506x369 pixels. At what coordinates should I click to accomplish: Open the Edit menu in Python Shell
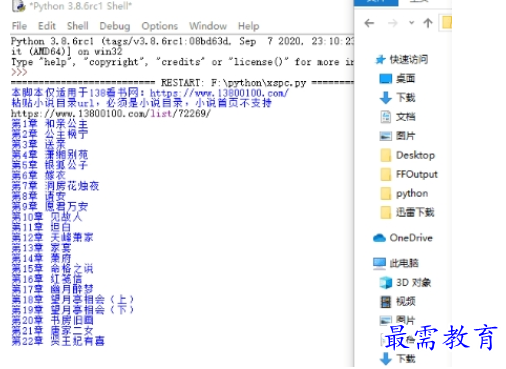tap(47, 26)
